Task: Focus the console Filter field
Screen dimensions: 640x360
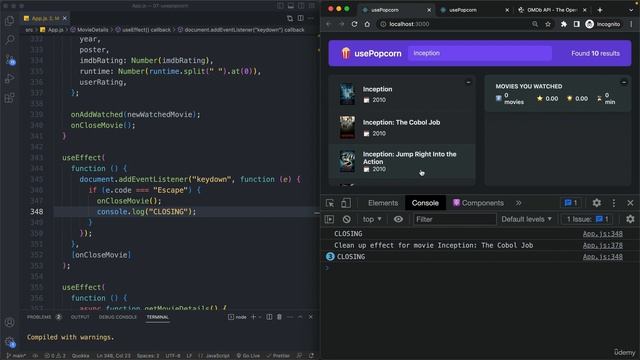Action: coord(454,219)
